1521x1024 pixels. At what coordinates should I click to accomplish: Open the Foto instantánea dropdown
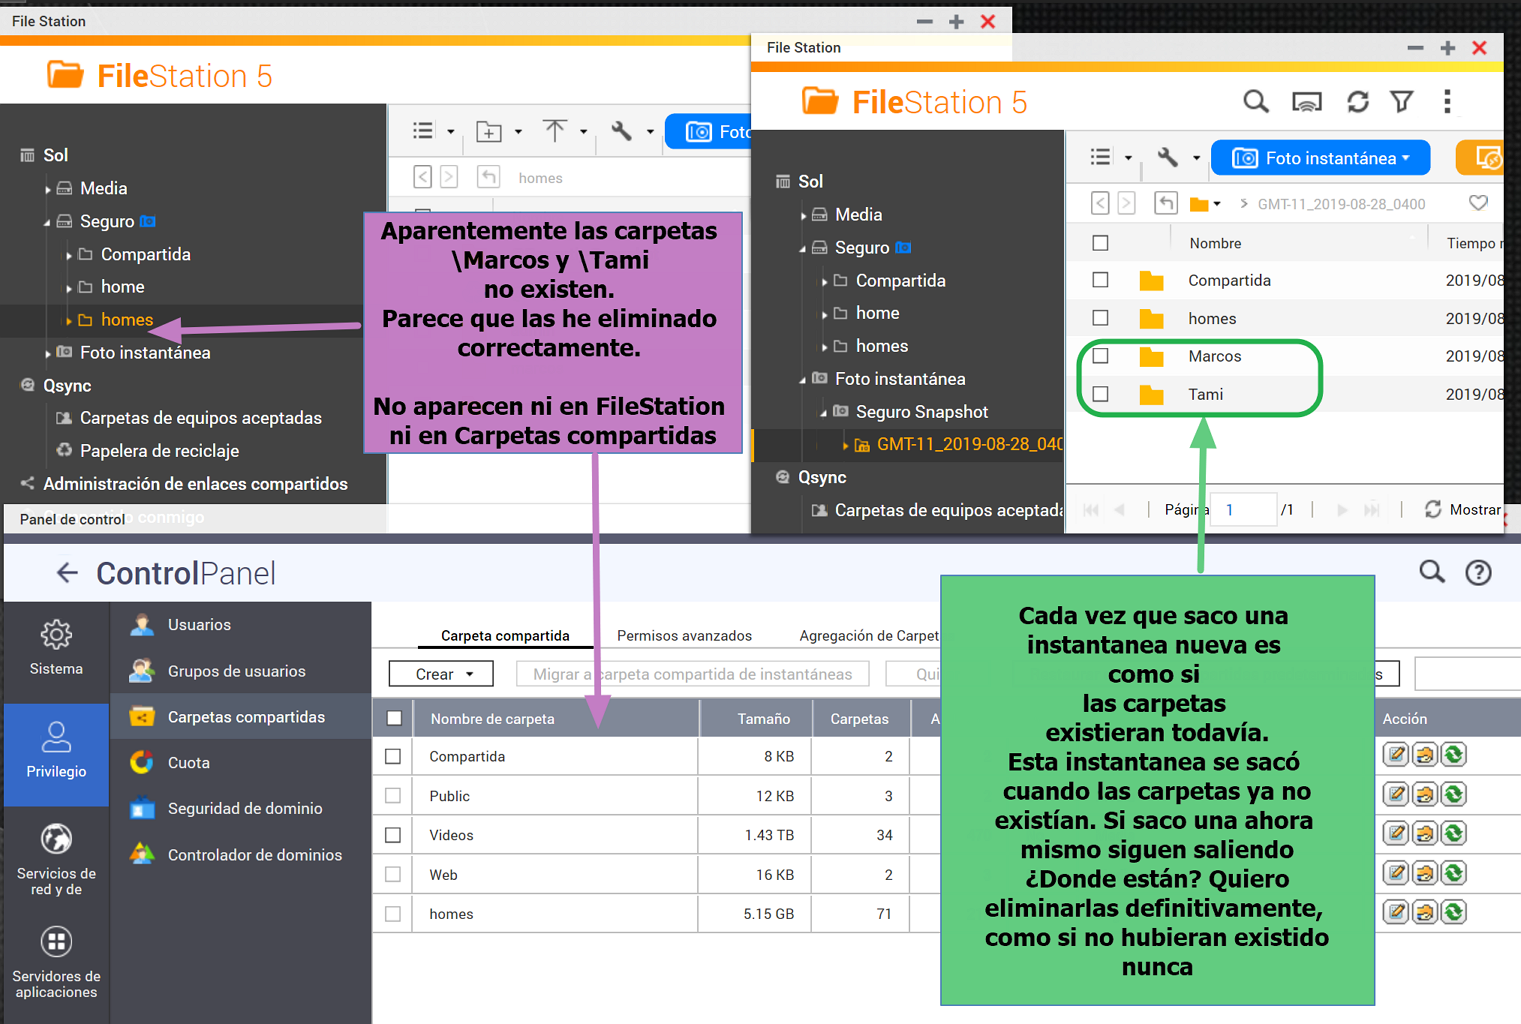pyautogui.click(x=1320, y=158)
